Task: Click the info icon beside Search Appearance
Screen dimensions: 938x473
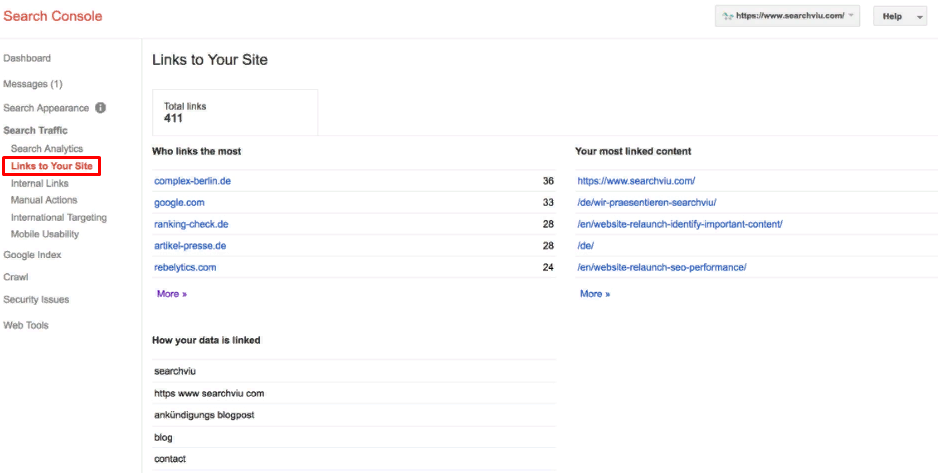Action: click(x=100, y=108)
